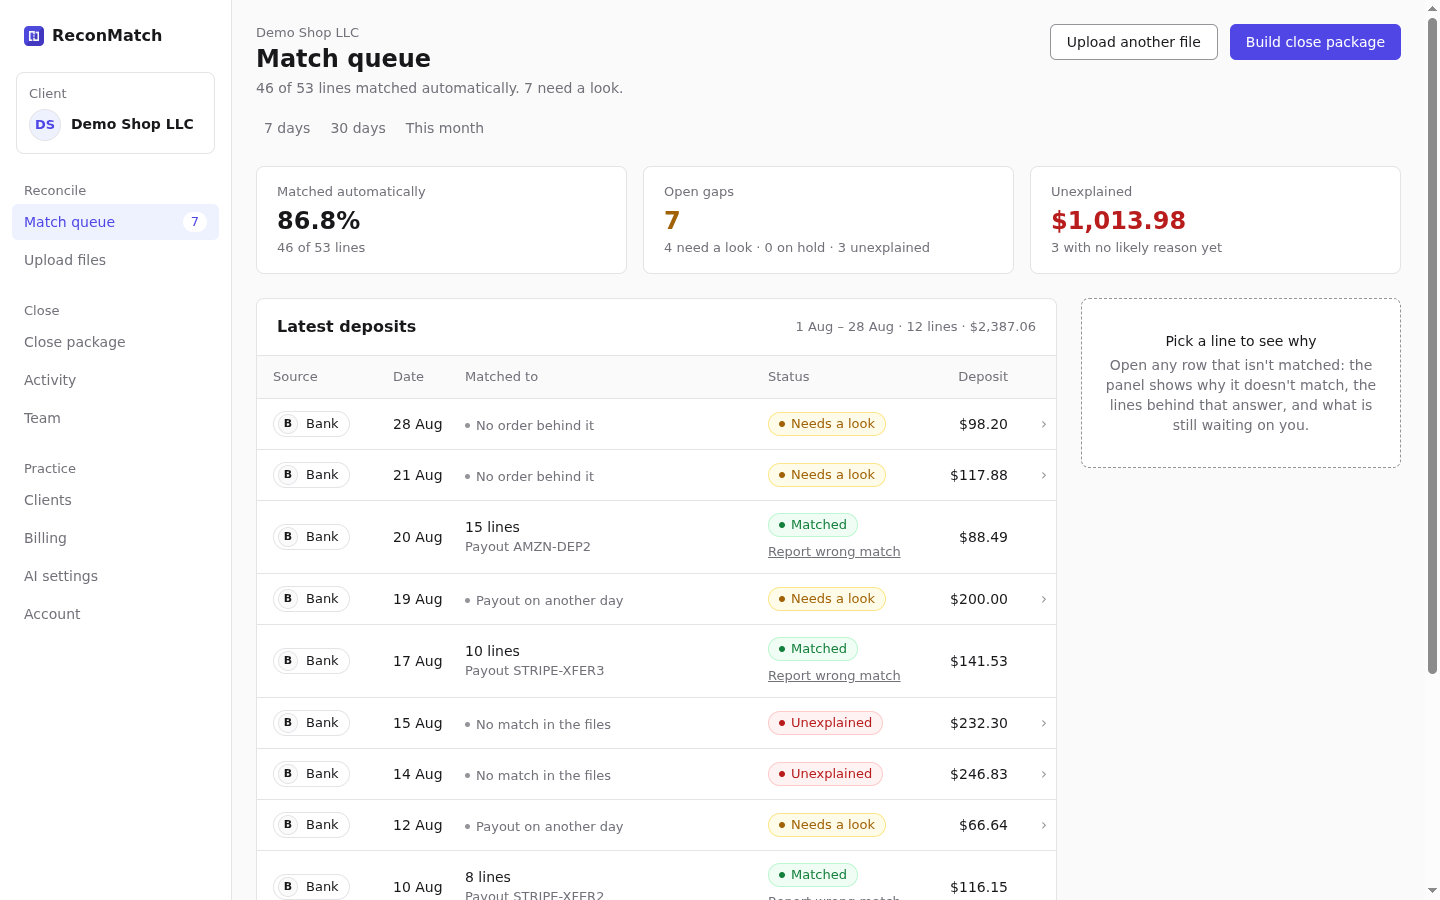Expand the 19 Aug $200.00 row chevron
Screen dimensions: 1440x900
[1043, 599]
